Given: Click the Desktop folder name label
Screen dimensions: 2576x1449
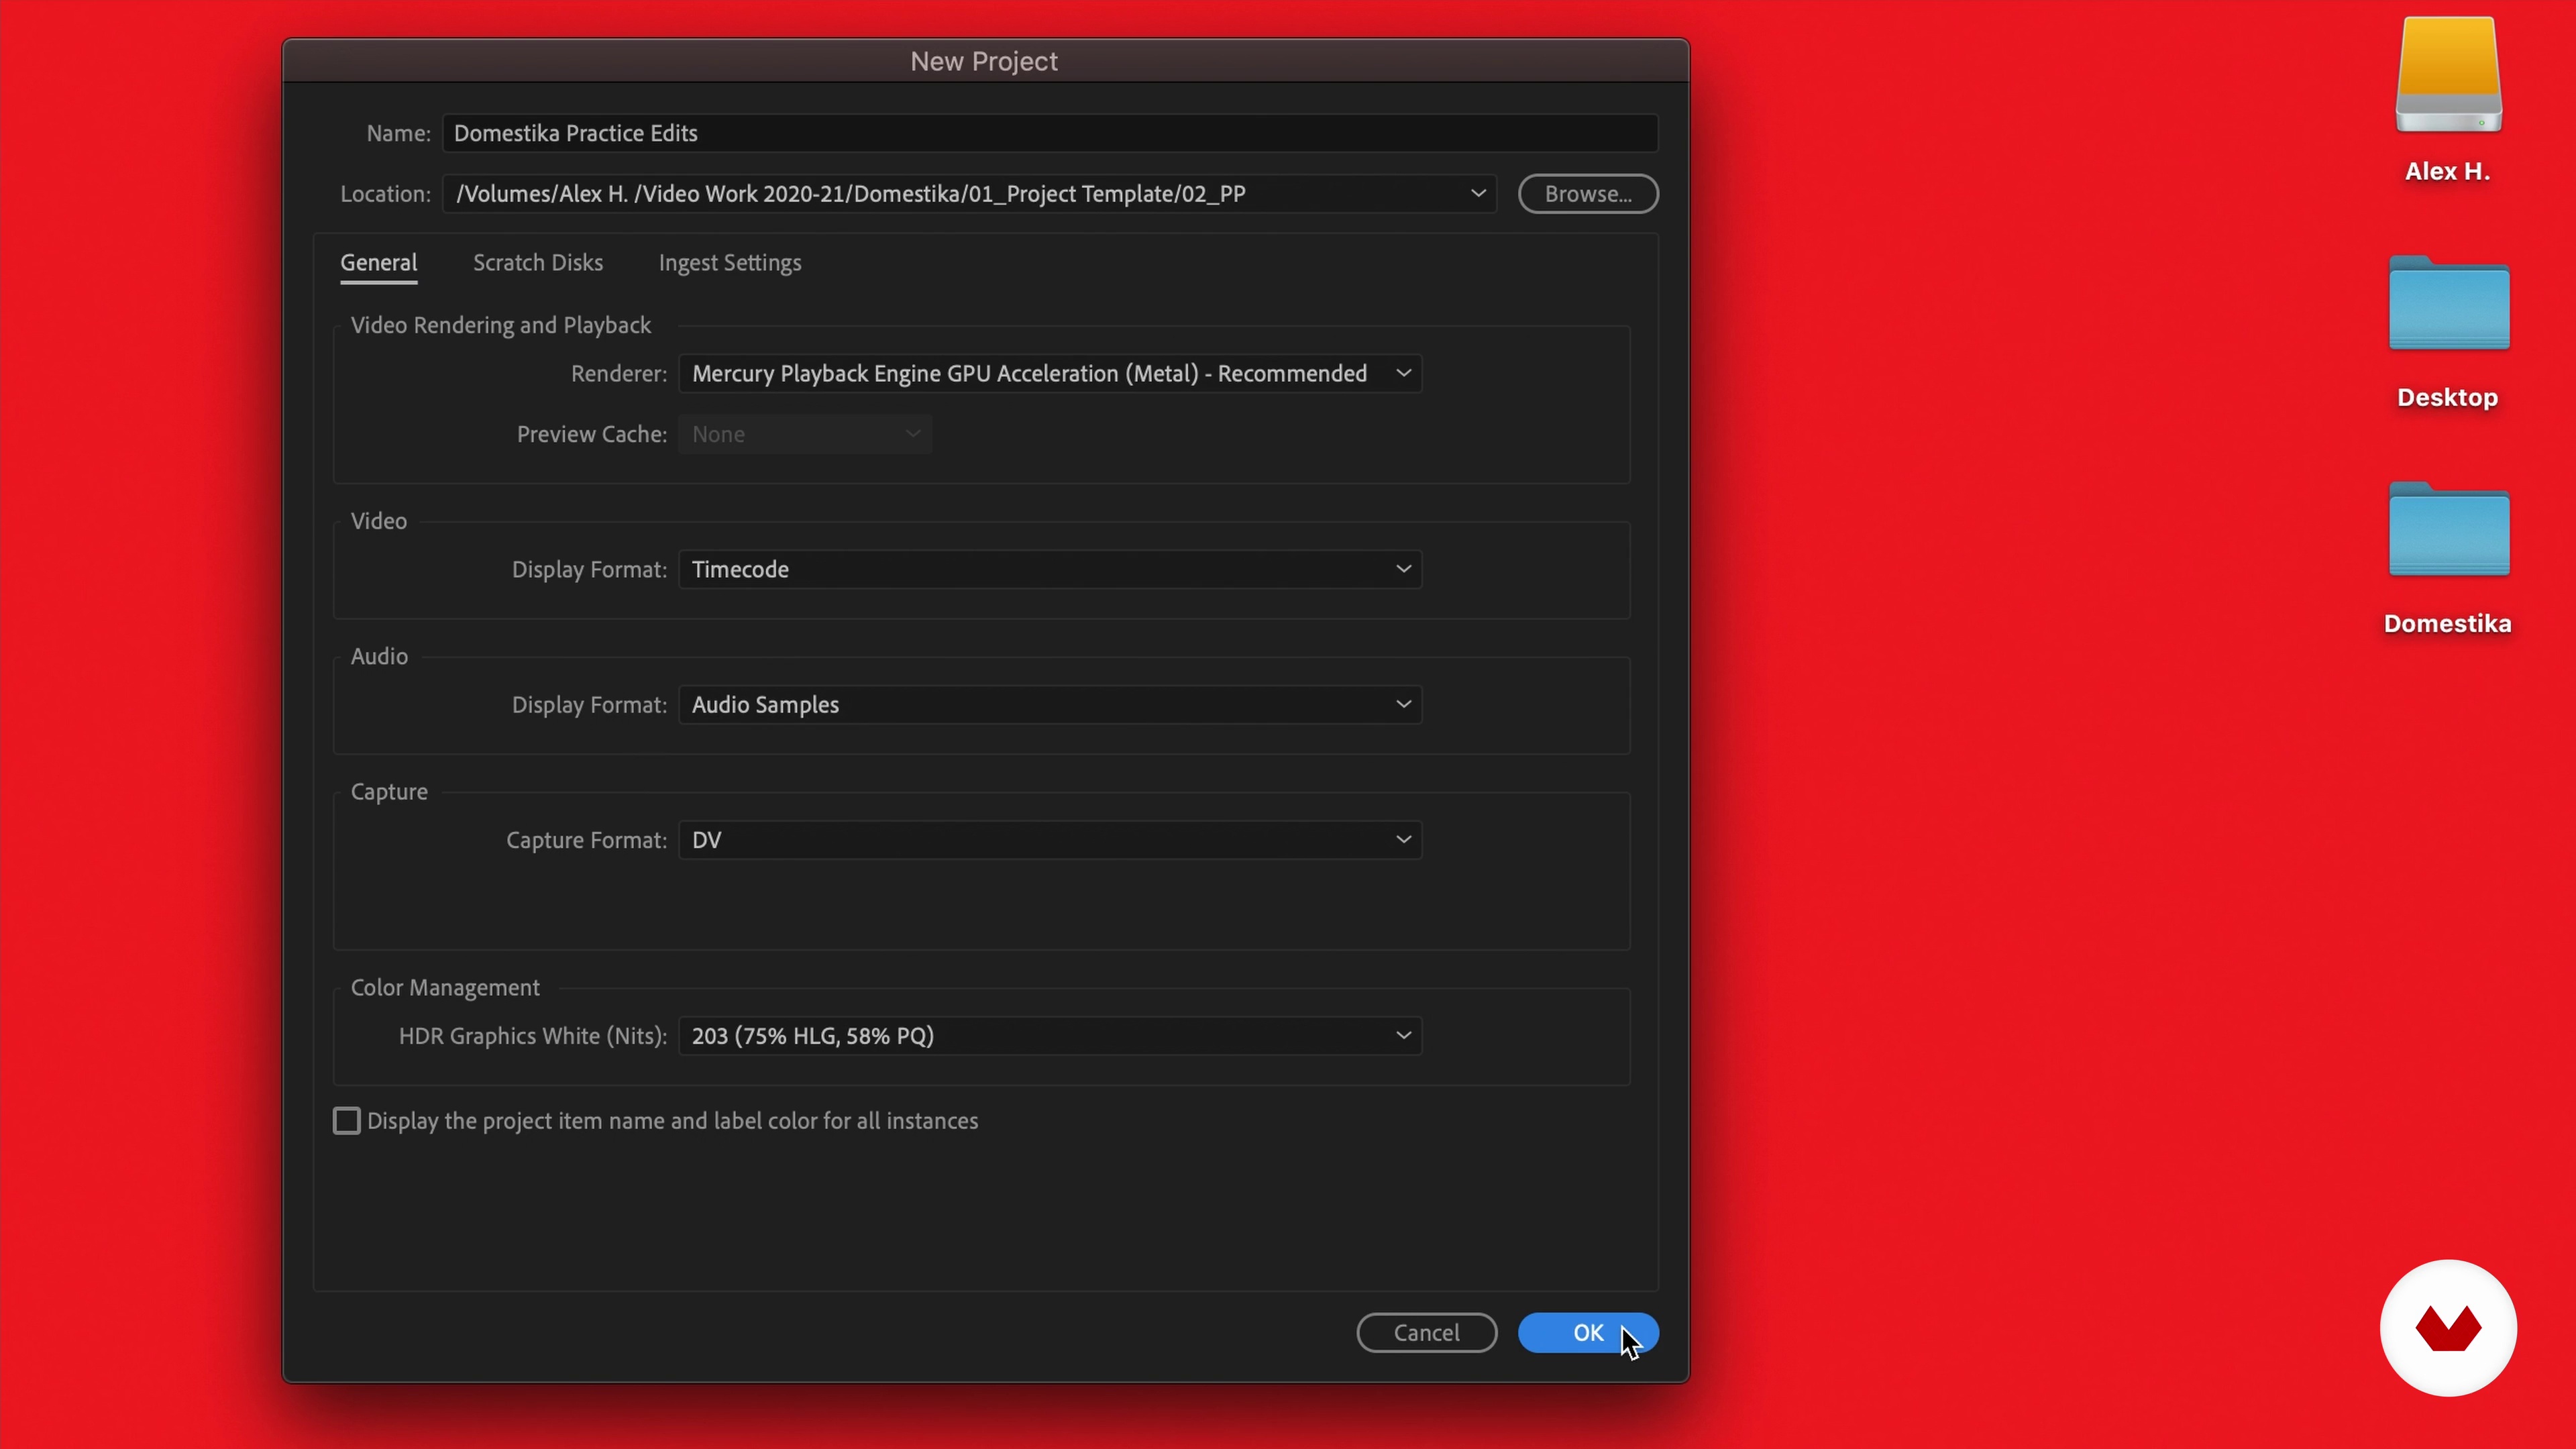Looking at the screenshot, I should (x=2448, y=398).
